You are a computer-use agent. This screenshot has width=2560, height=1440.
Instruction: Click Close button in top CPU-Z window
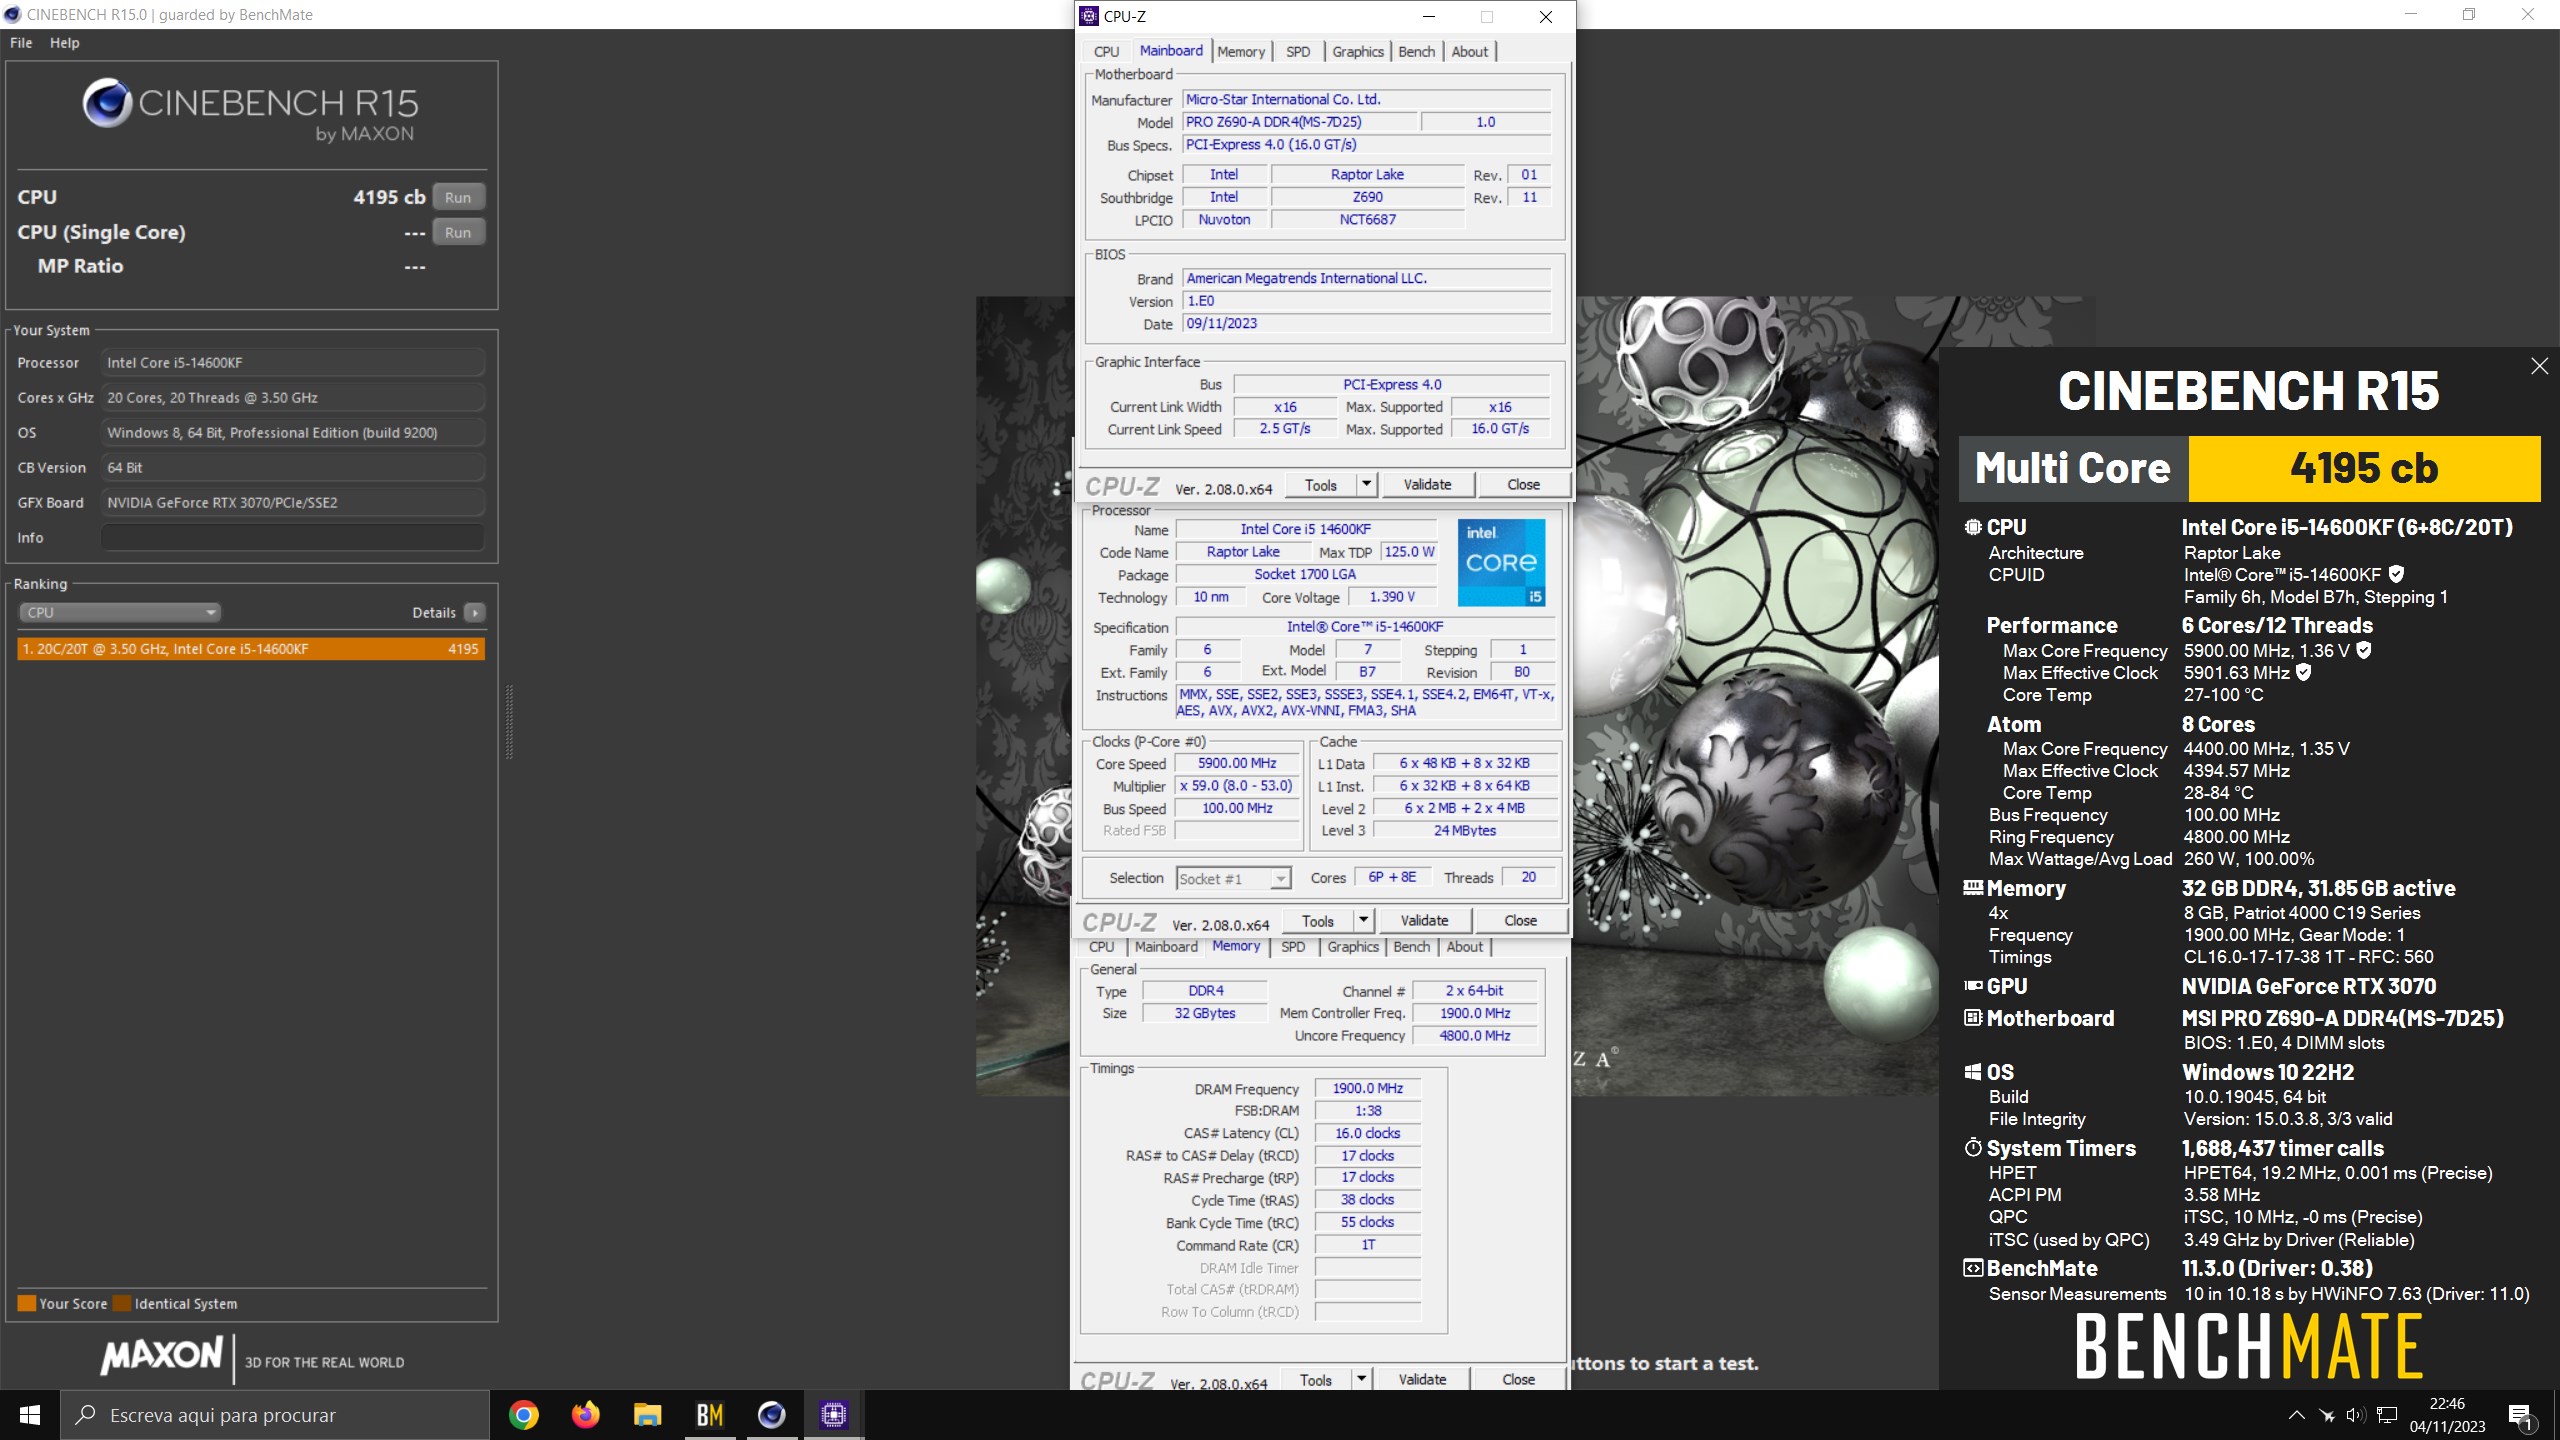point(1523,484)
